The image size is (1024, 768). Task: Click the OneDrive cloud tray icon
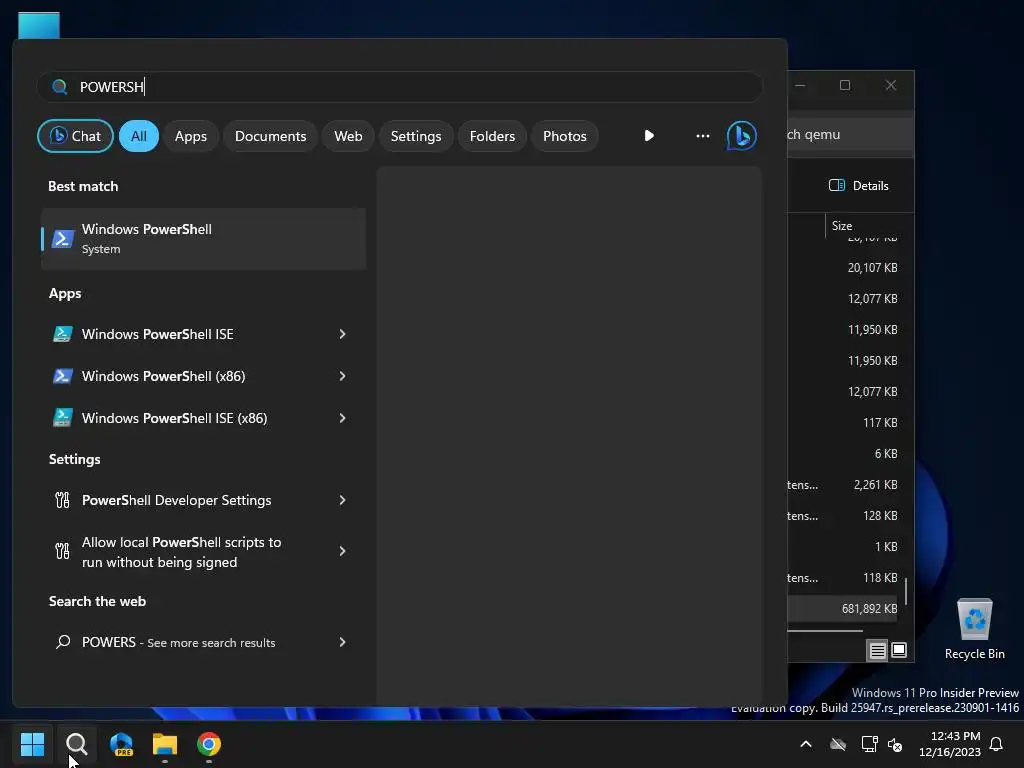pyautogui.click(x=838, y=744)
